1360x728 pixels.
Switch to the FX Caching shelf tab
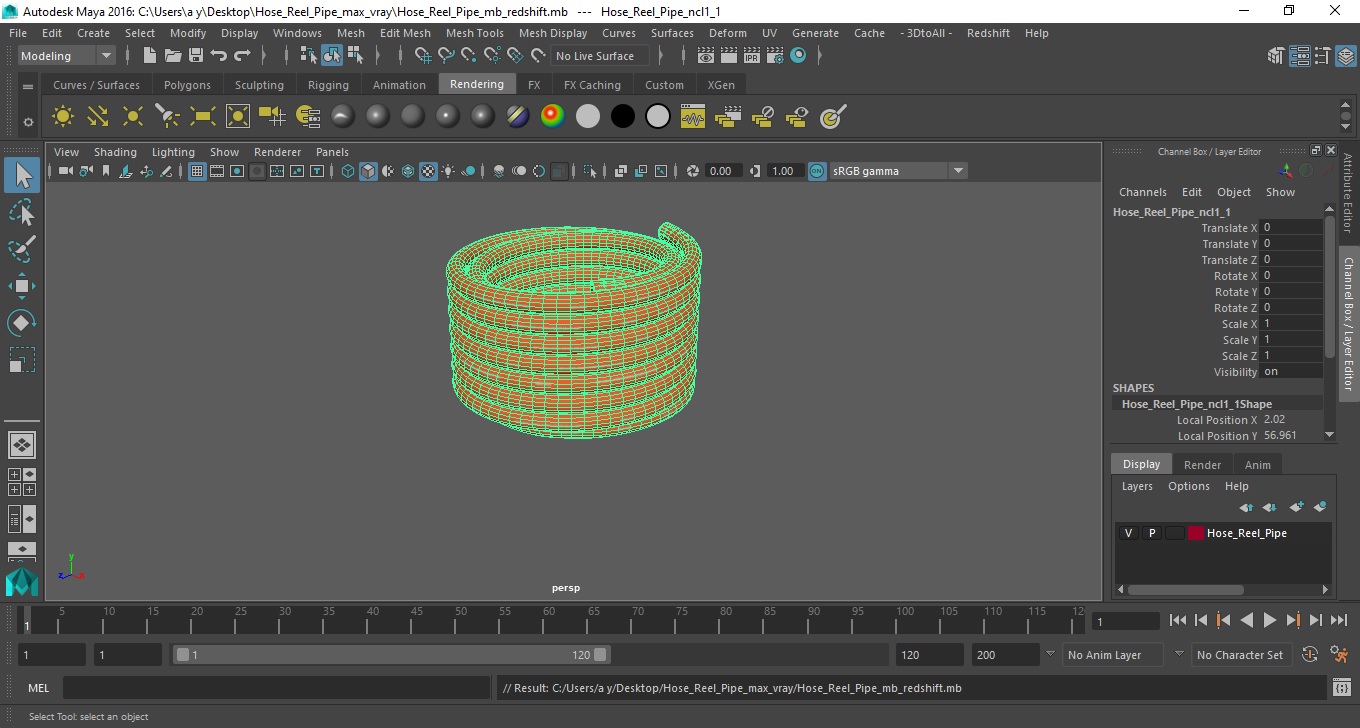tap(592, 85)
